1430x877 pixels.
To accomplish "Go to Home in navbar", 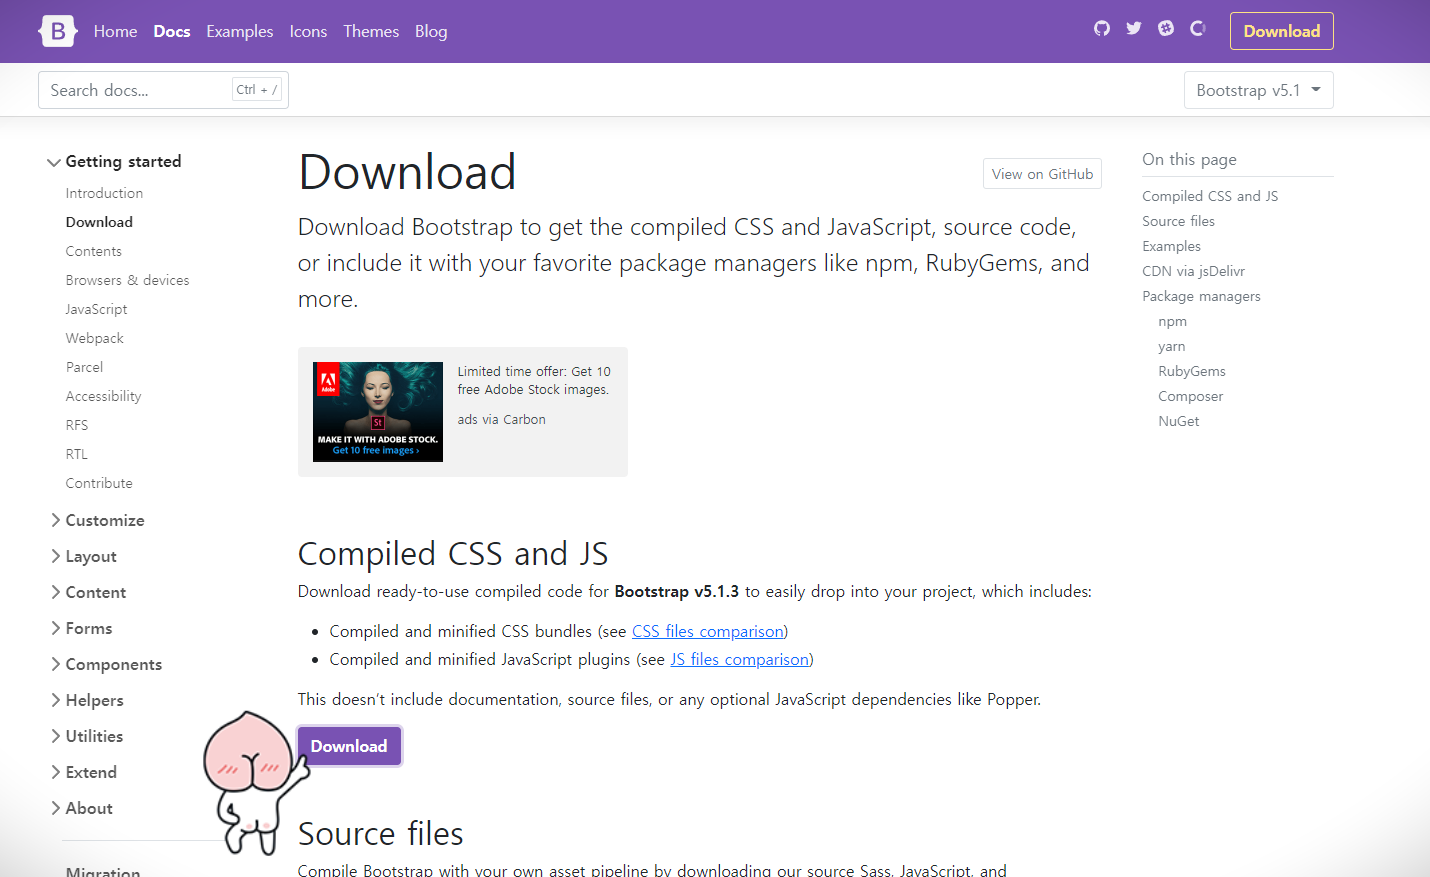I will coord(115,31).
